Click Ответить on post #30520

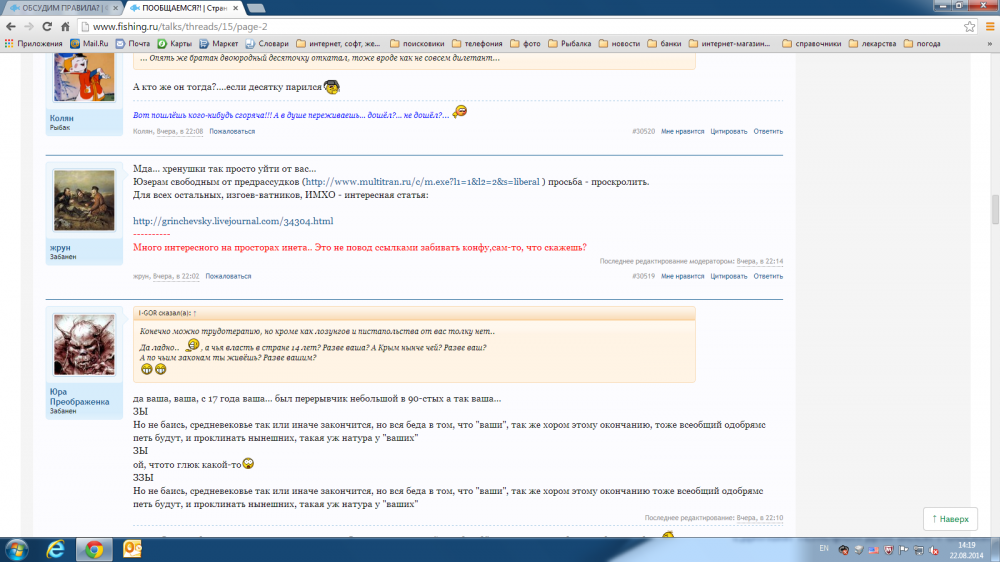point(768,131)
